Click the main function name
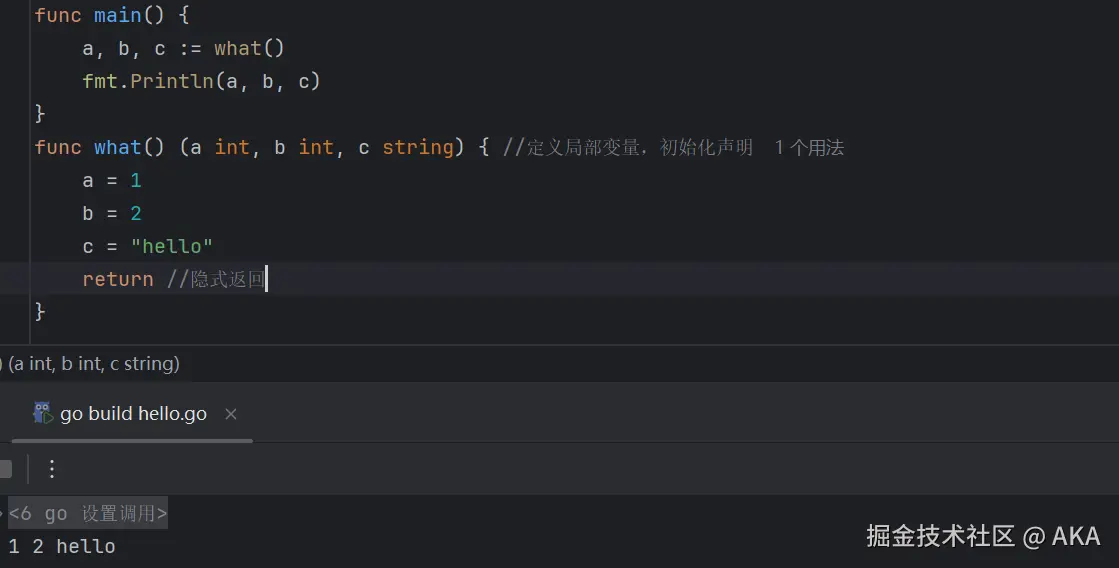Viewport: 1119px width, 568px height. [x=118, y=16]
